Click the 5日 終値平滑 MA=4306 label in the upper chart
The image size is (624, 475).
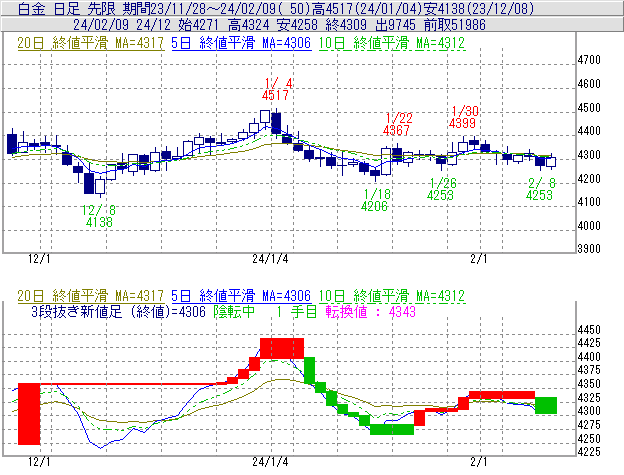tap(241, 43)
